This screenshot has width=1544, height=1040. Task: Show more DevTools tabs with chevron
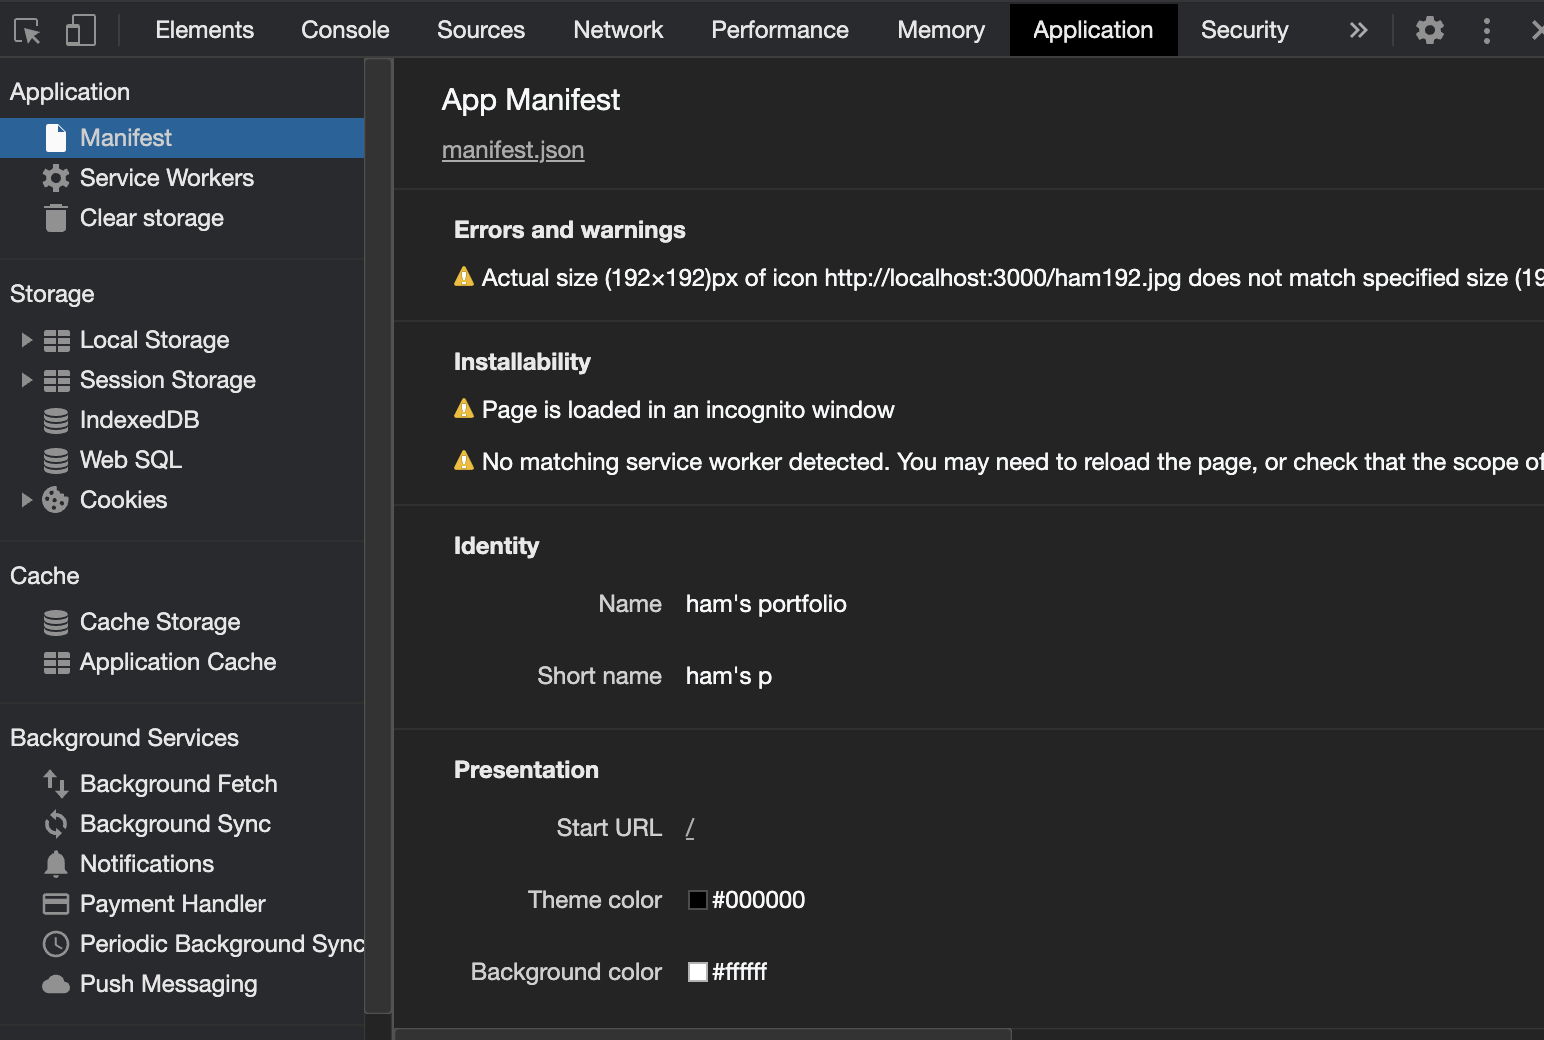point(1358,30)
